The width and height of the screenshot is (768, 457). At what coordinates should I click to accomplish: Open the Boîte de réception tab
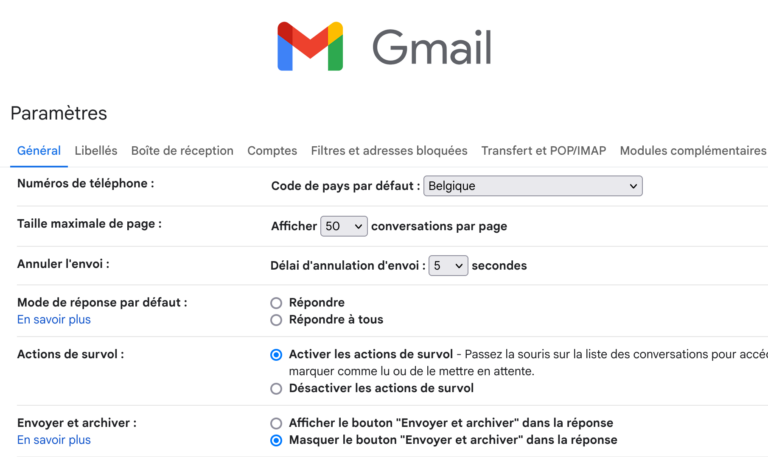(182, 151)
